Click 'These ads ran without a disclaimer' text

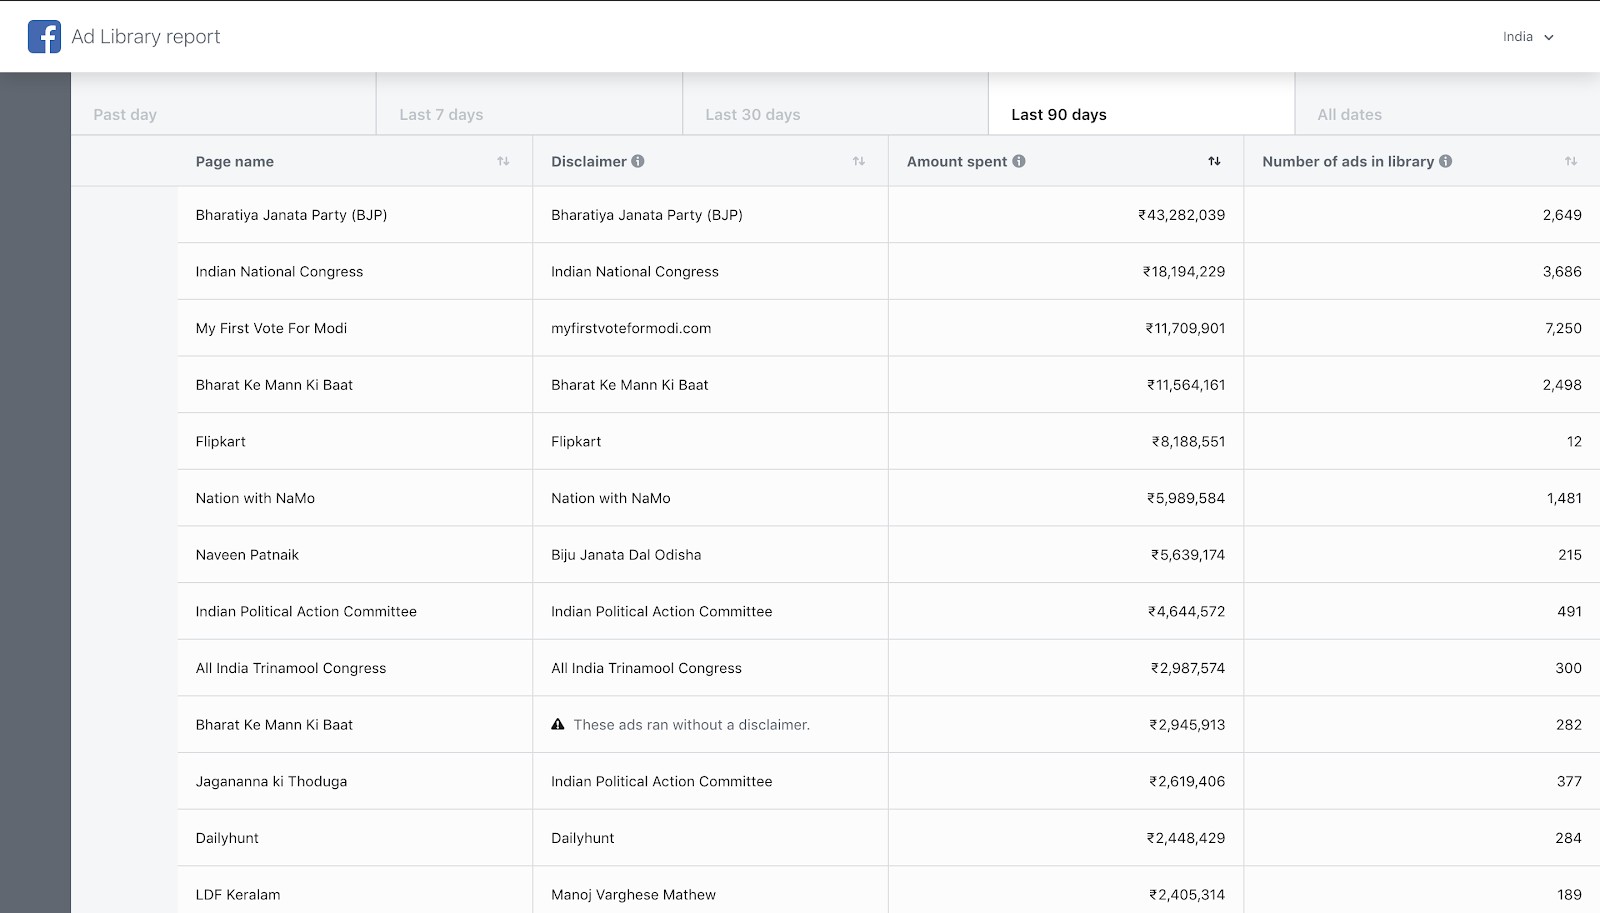[x=692, y=725]
